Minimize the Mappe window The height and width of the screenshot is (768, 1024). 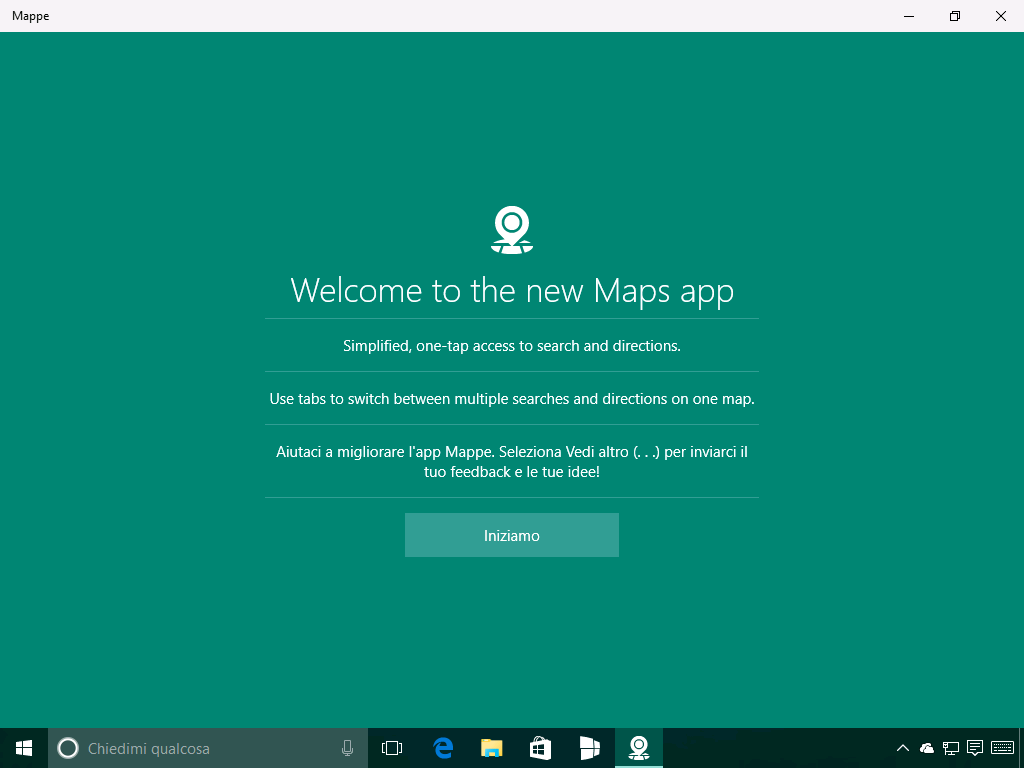[x=908, y=16]
